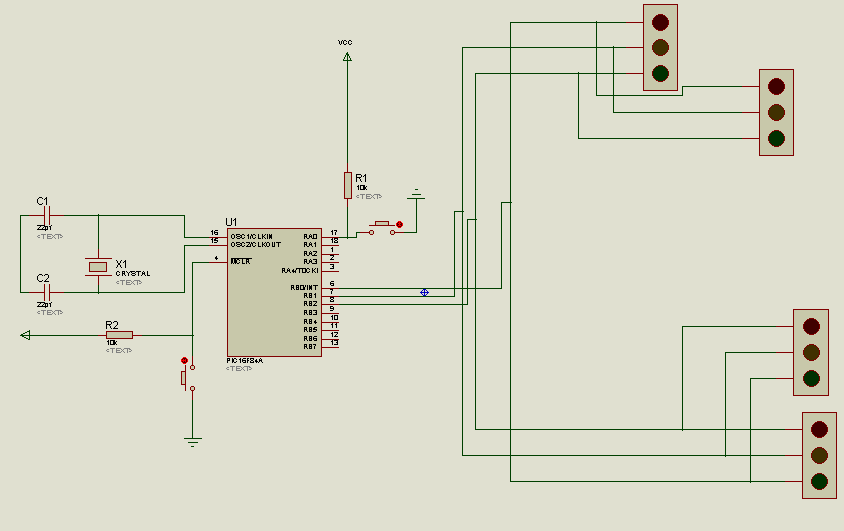Click the green lamp of the lowest traffic light
This screenshot has height=531, width=844.
coord(819,481)
